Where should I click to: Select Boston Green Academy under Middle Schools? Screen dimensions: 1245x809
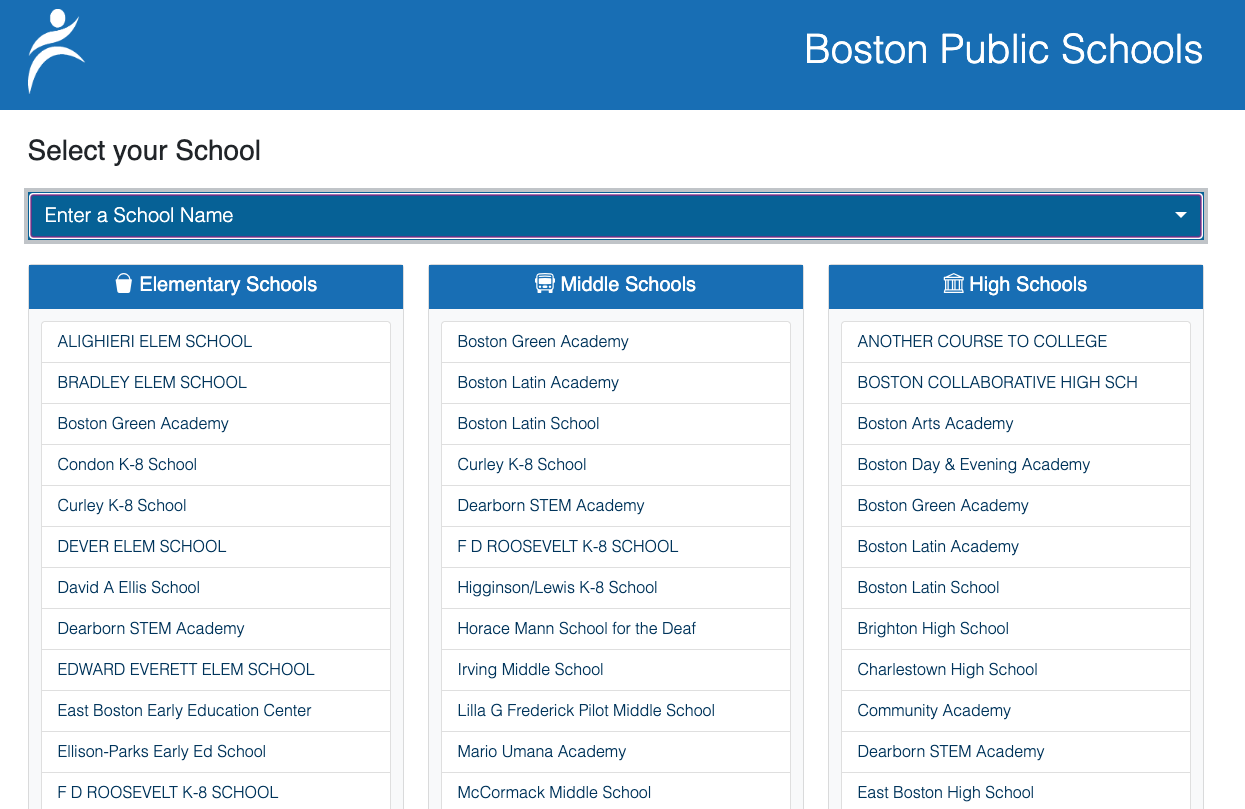[616, 342]
